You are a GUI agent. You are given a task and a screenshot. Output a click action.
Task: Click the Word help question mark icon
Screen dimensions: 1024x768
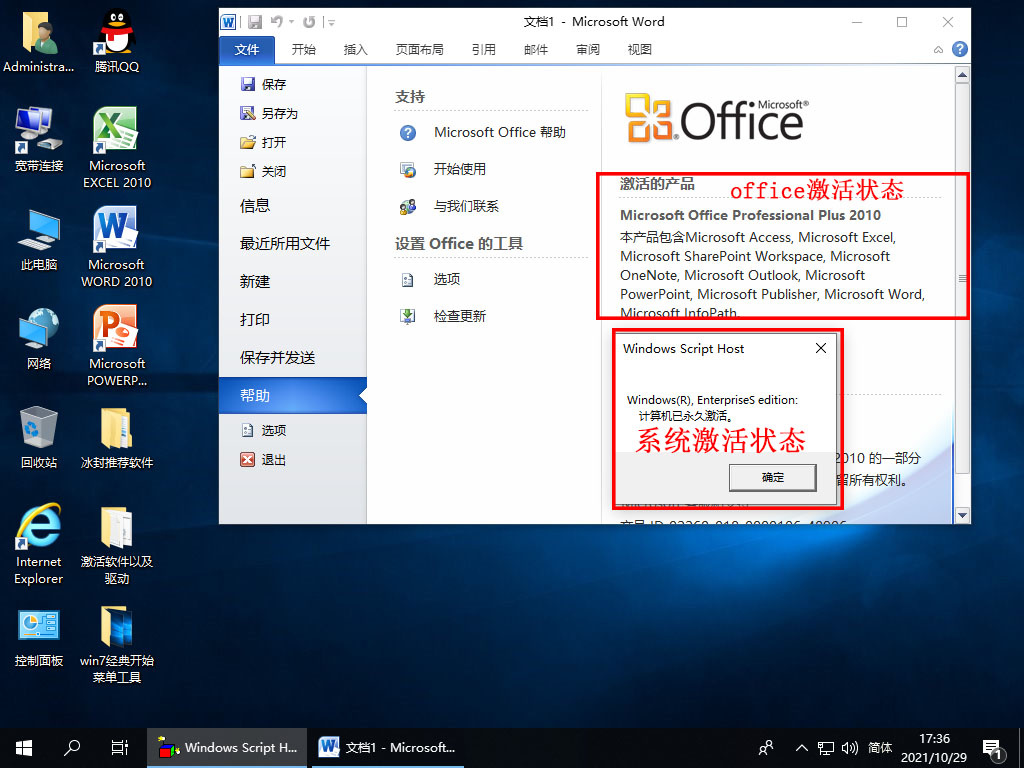[x=959, y=49]
